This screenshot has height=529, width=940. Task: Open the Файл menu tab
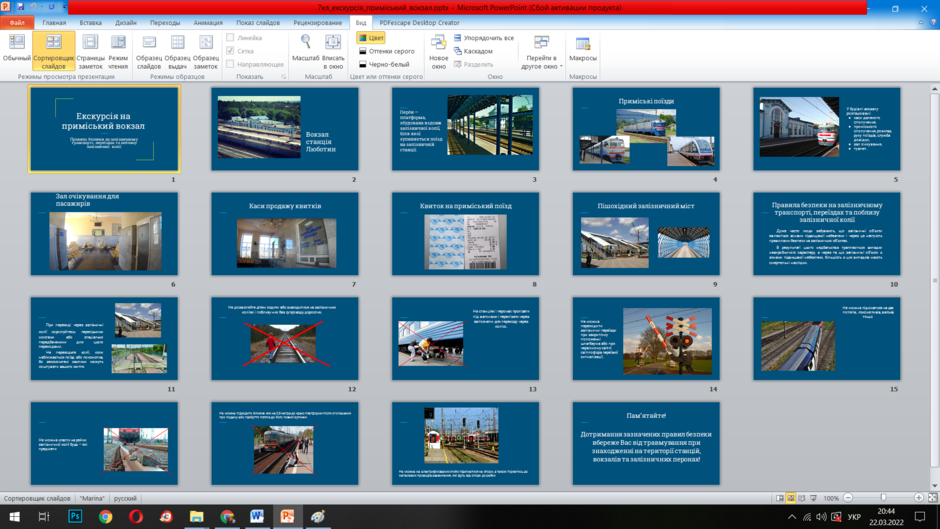[x=17, y=23]
